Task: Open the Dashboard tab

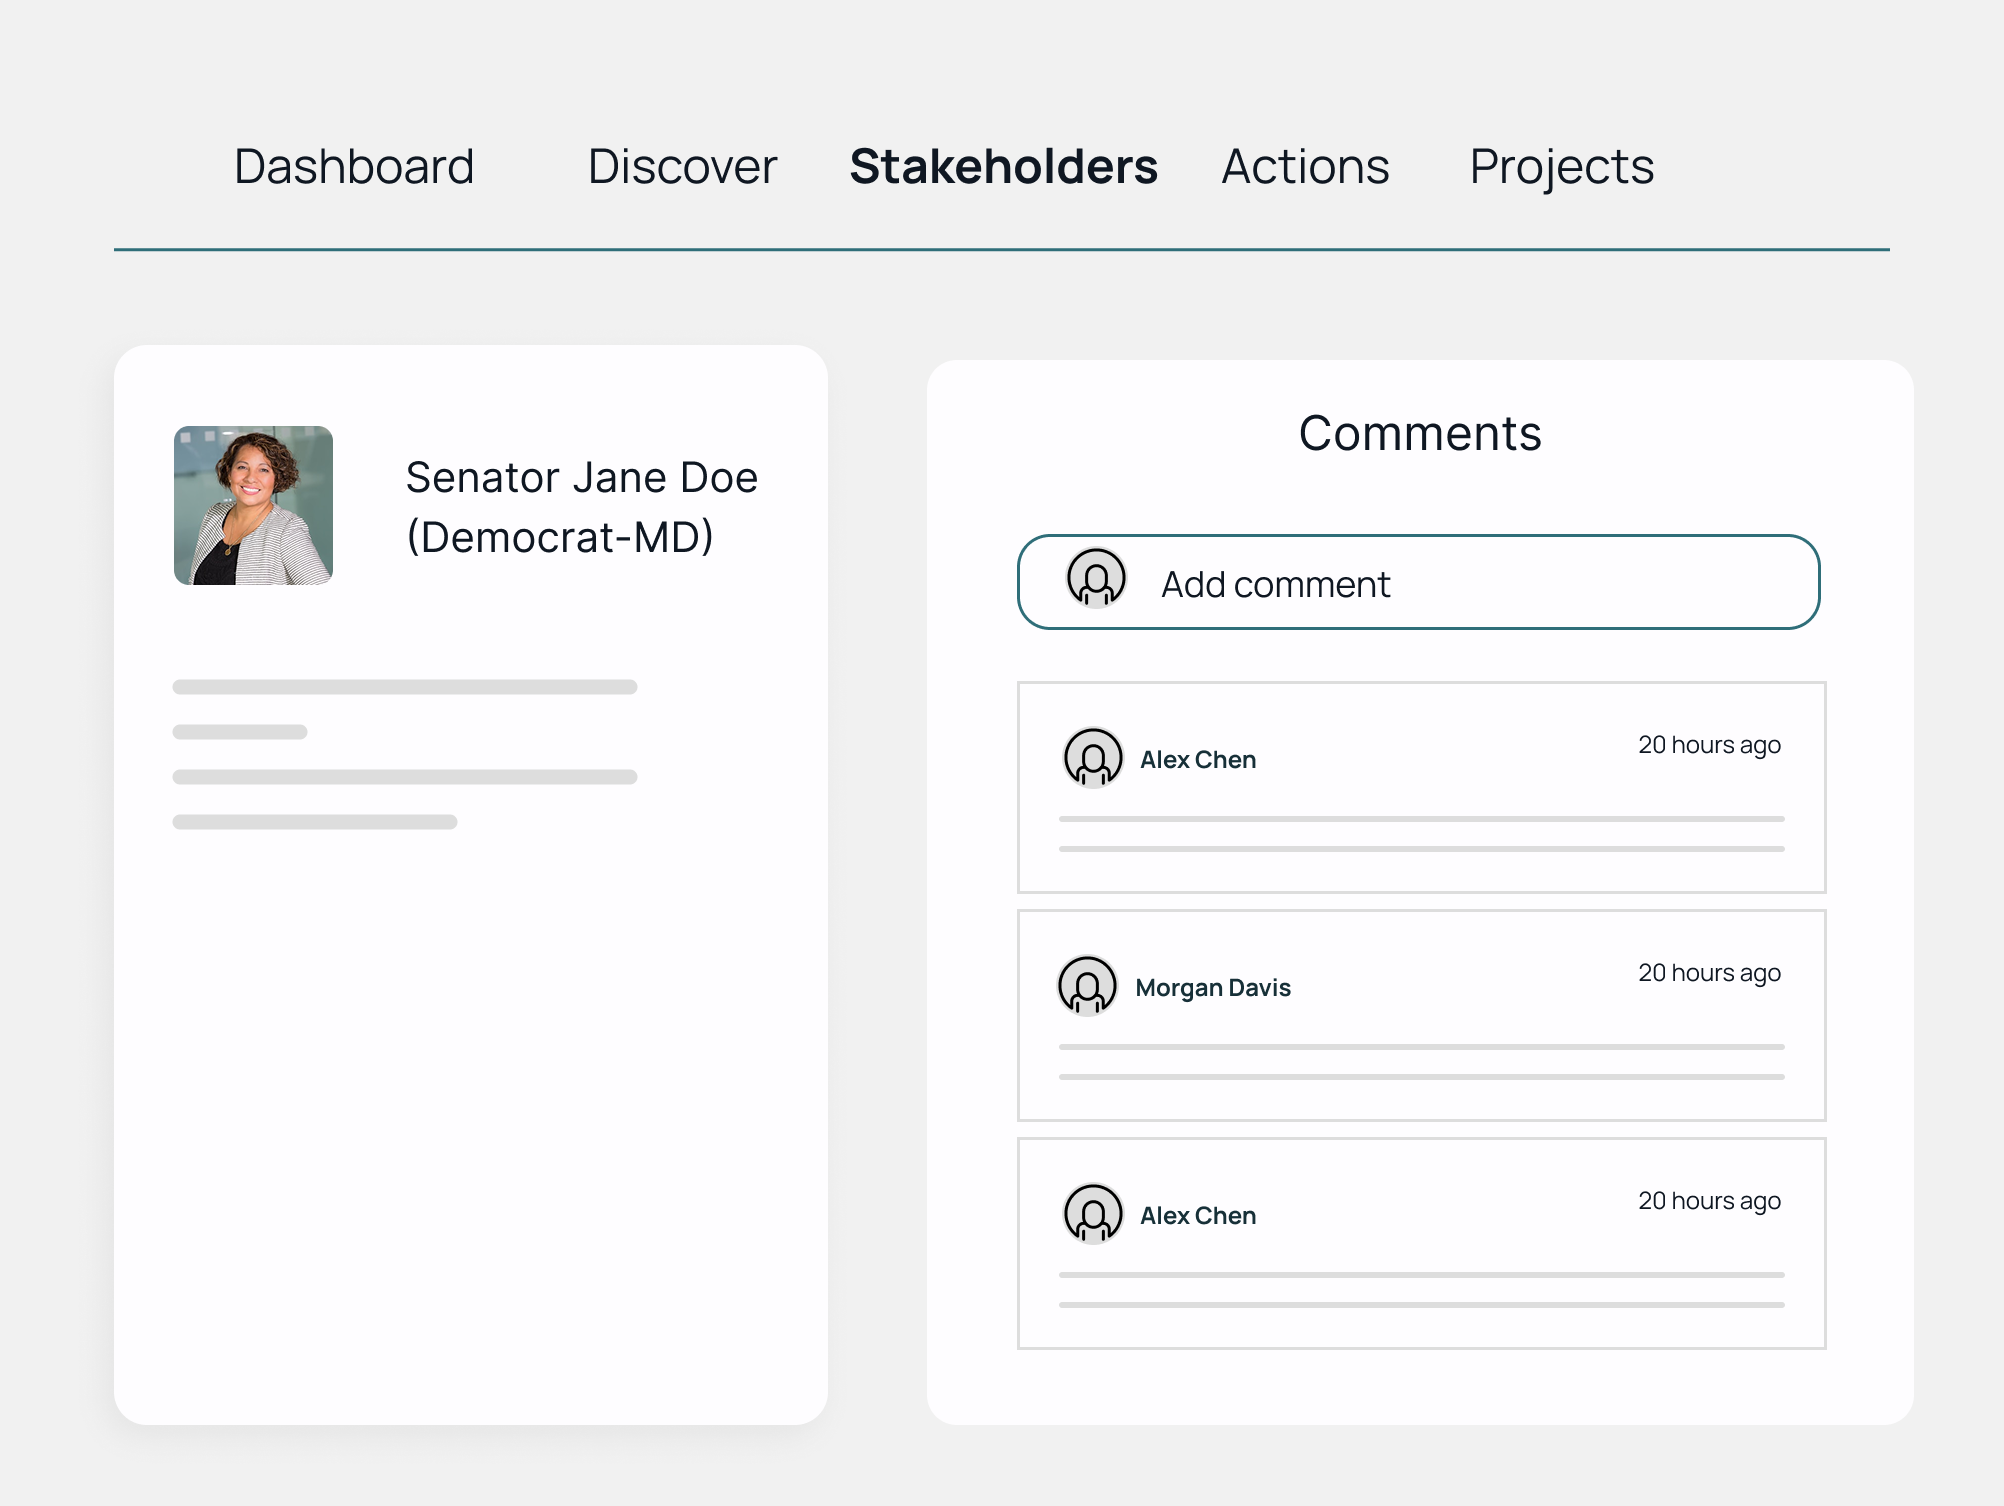Action: pos(354,166)
